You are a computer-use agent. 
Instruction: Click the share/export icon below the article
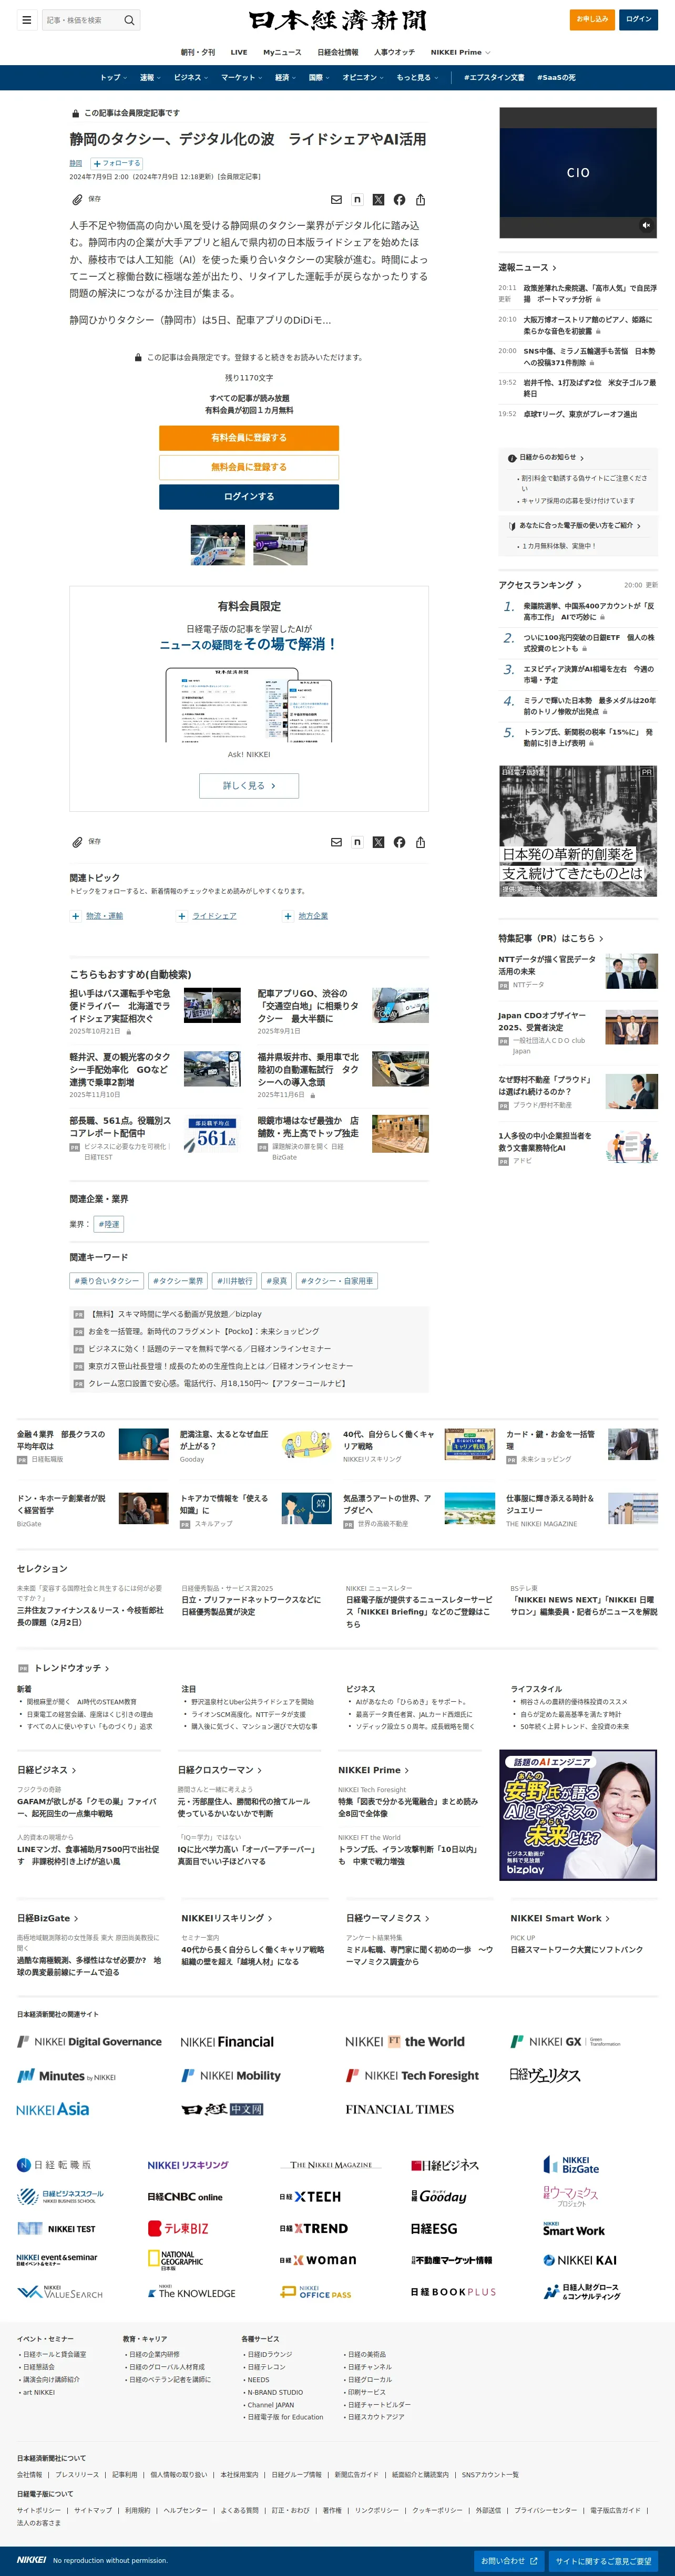click(420, 842)
